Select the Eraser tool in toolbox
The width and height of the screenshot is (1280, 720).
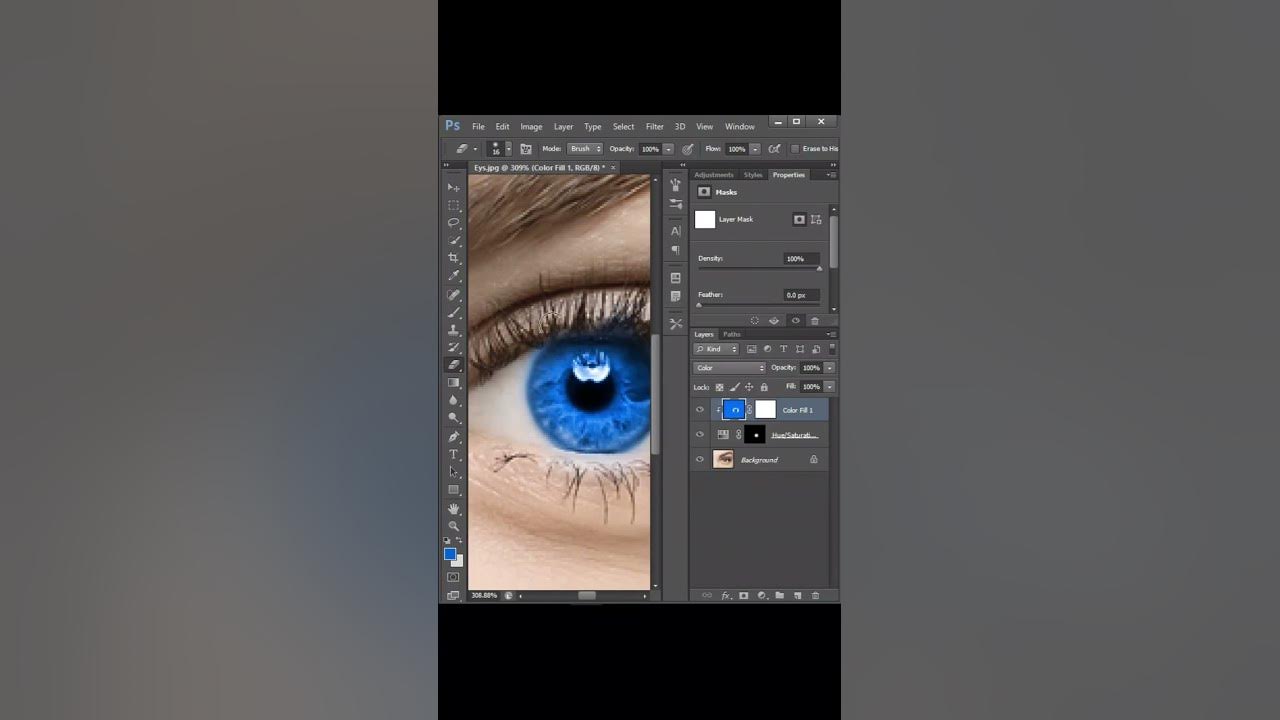pyautogui.click(x=453, y=365)
